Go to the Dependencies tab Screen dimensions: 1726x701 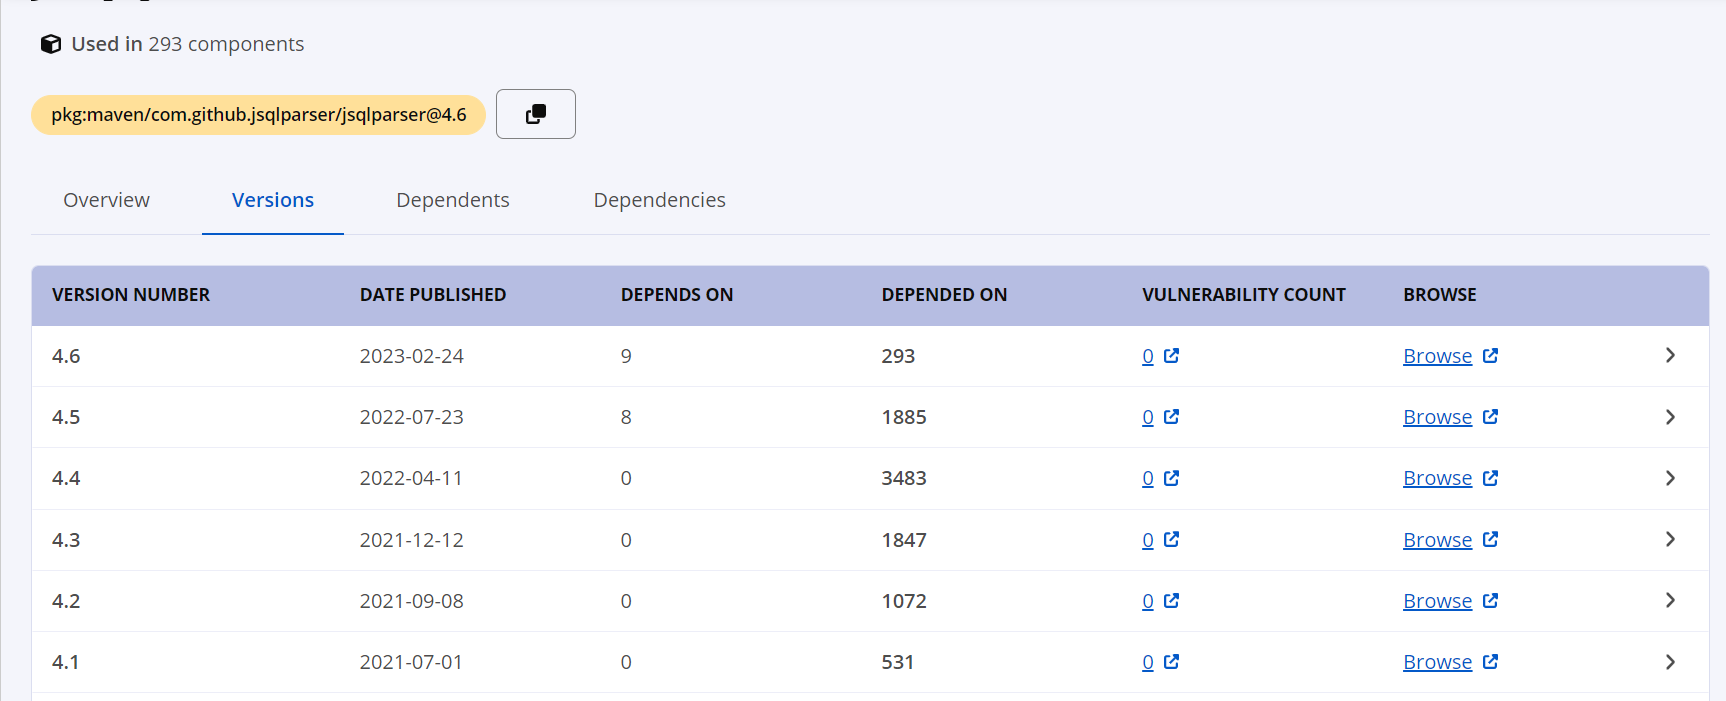pyautogui.click(x=659, y=200)
